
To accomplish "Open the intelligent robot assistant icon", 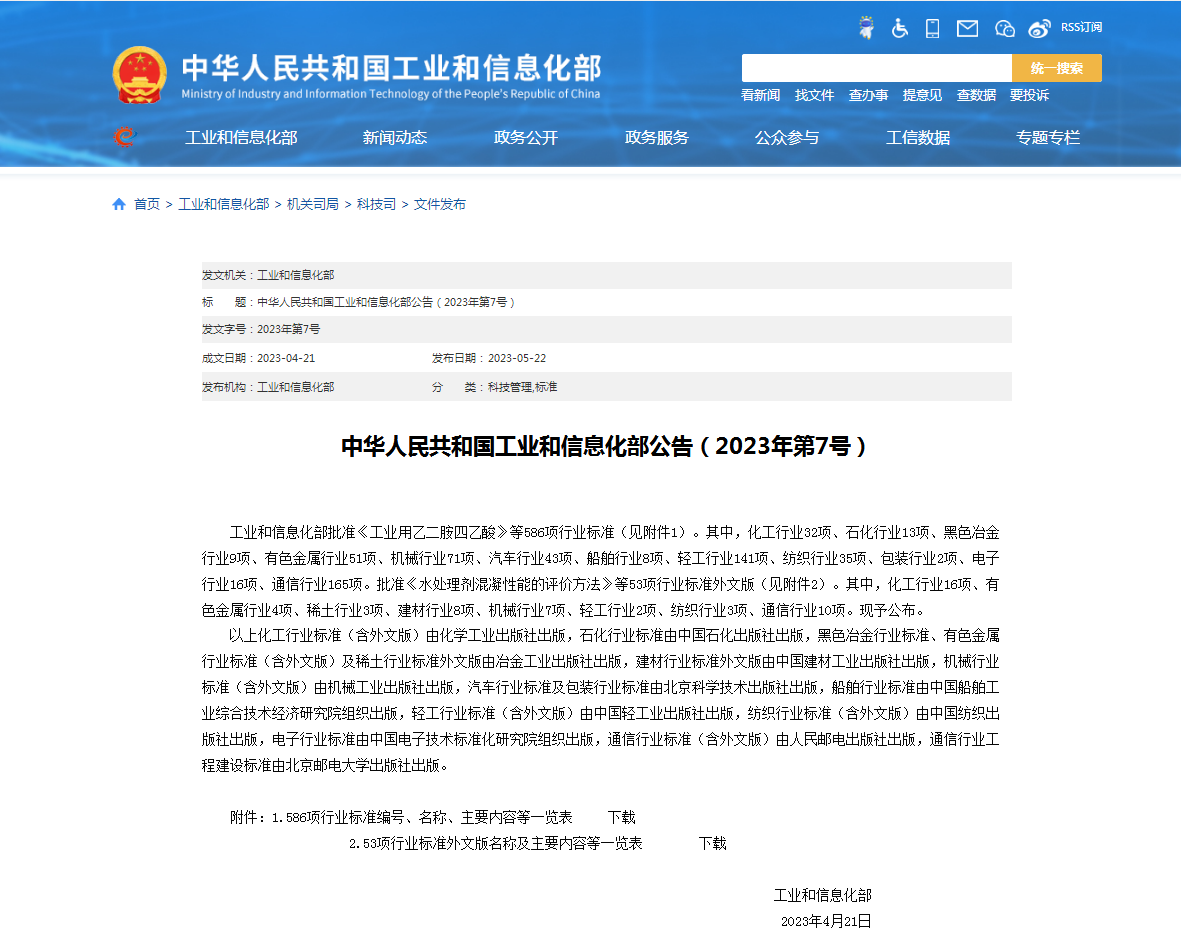I will (866, 28).
